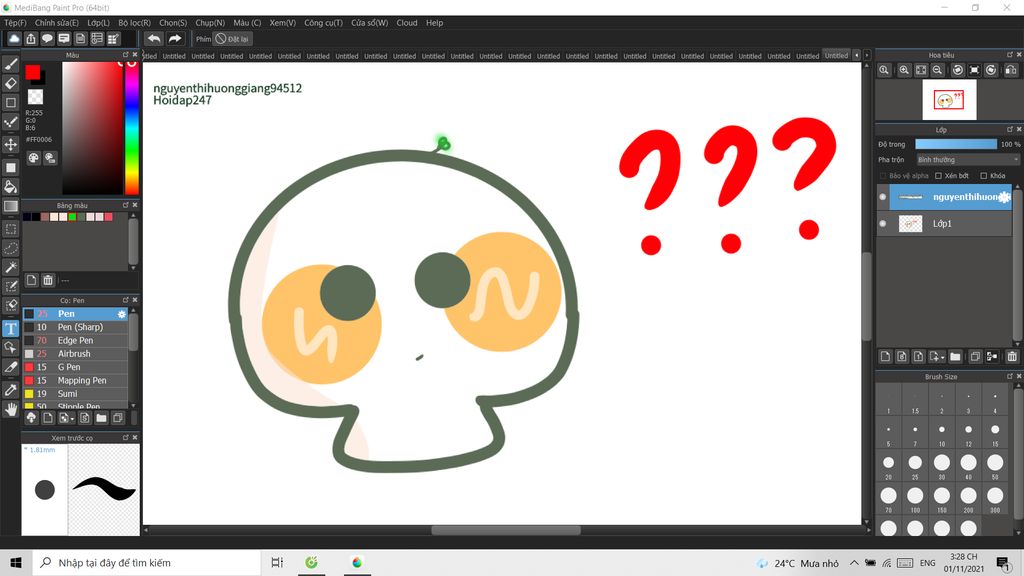Select brush size 100 preset
Screen dimensions: 1024x576
[915, 496]
